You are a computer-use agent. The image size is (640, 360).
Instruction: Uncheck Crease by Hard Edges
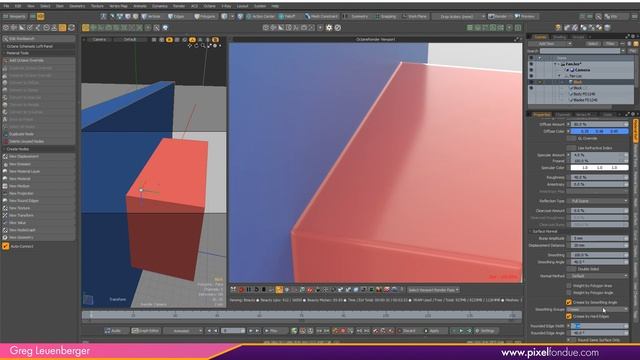[x=569, y=316]
